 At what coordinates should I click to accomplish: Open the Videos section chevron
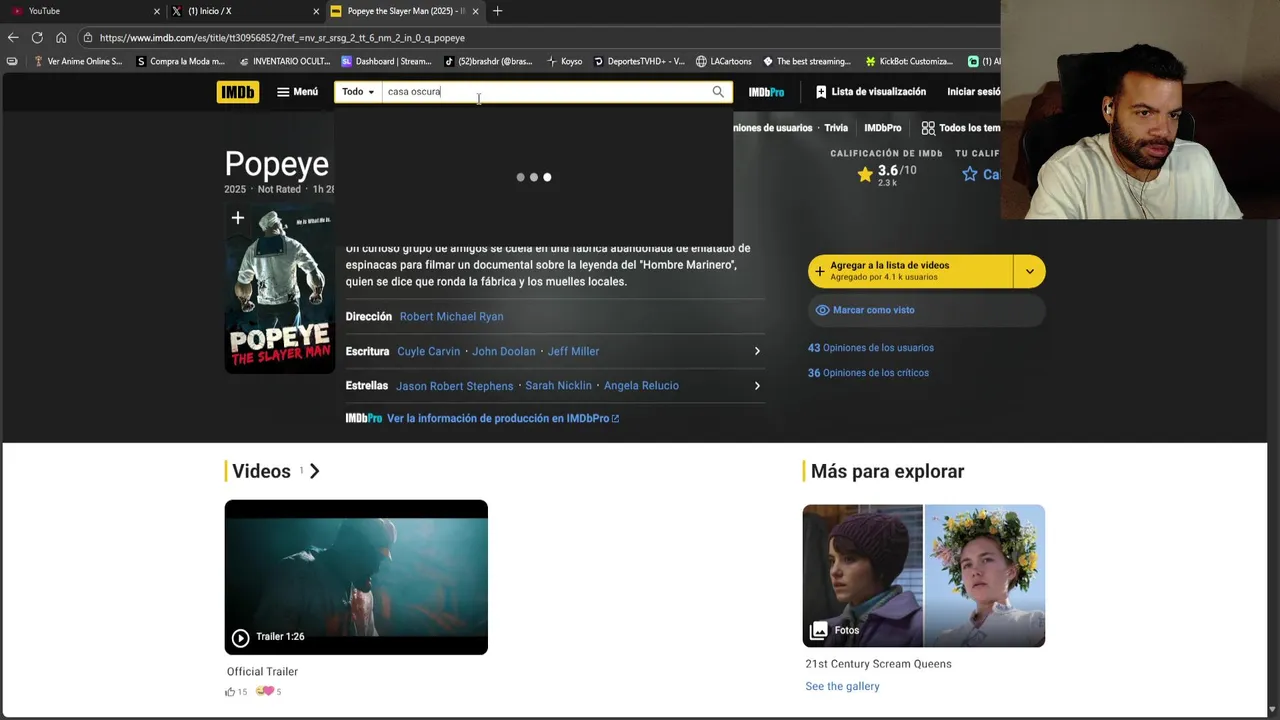tap(314, 471)
